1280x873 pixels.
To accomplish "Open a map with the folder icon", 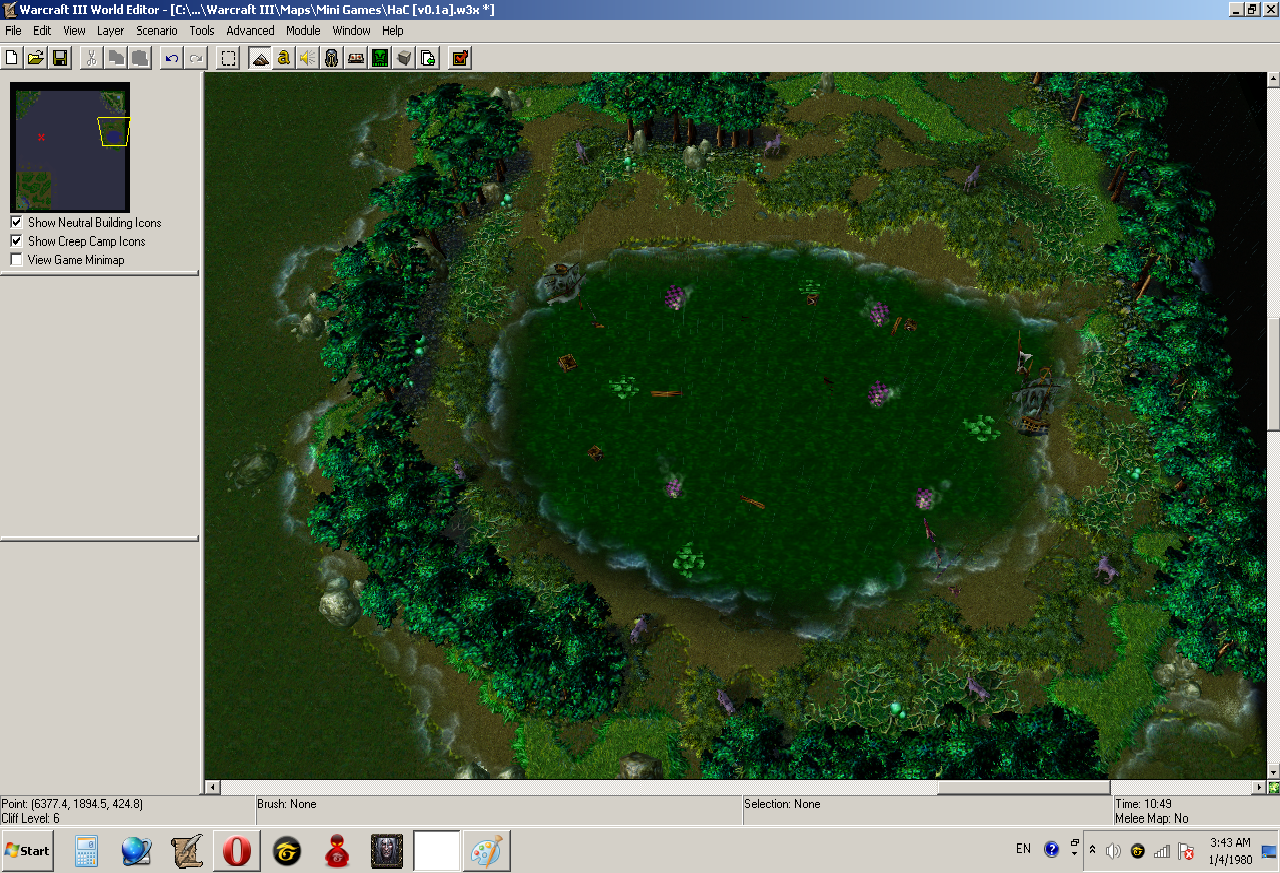I will click(36, 58).
